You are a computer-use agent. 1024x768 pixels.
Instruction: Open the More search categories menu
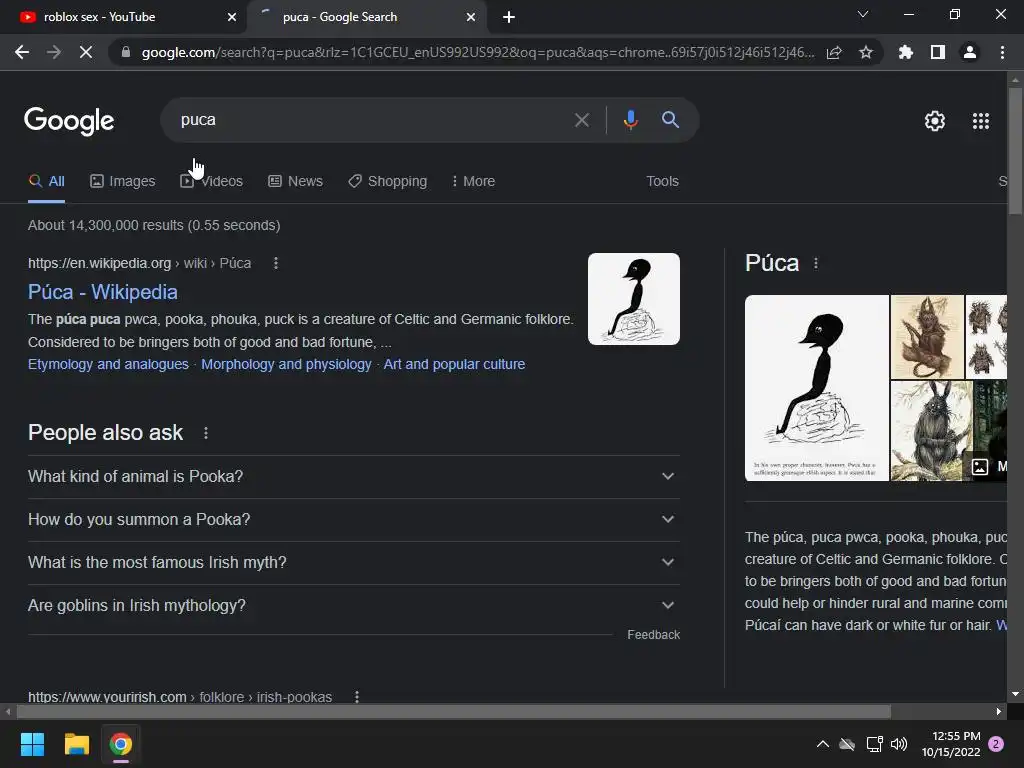(x=473, y=182)
